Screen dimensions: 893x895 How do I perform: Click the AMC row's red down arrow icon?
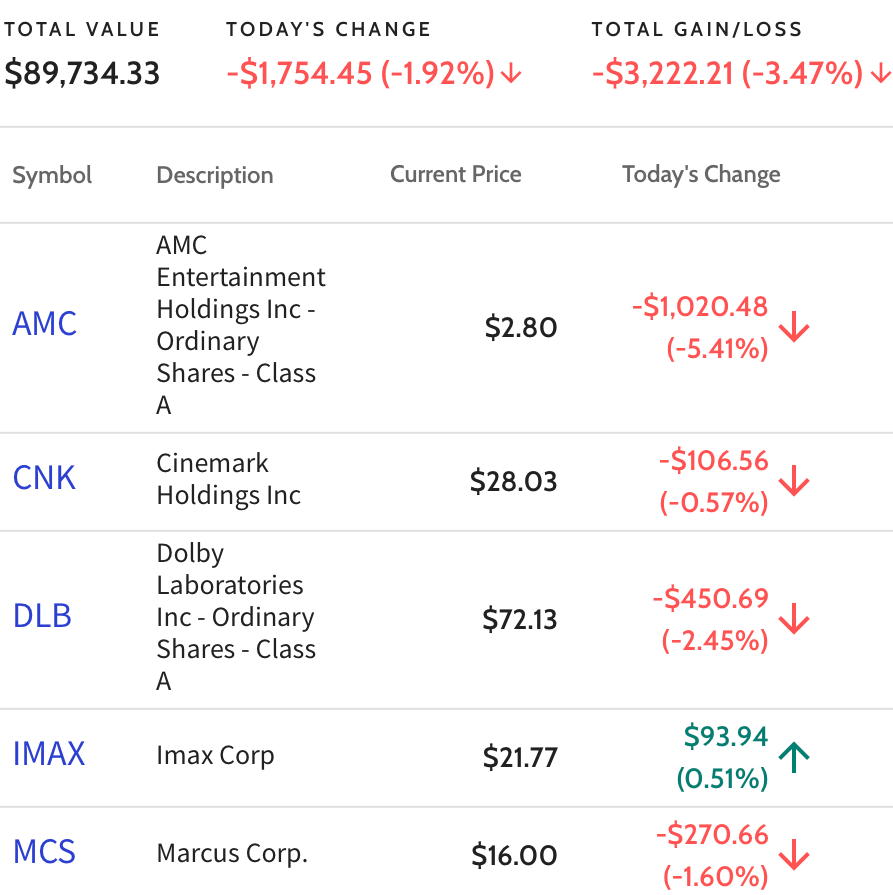pos(794,326)
